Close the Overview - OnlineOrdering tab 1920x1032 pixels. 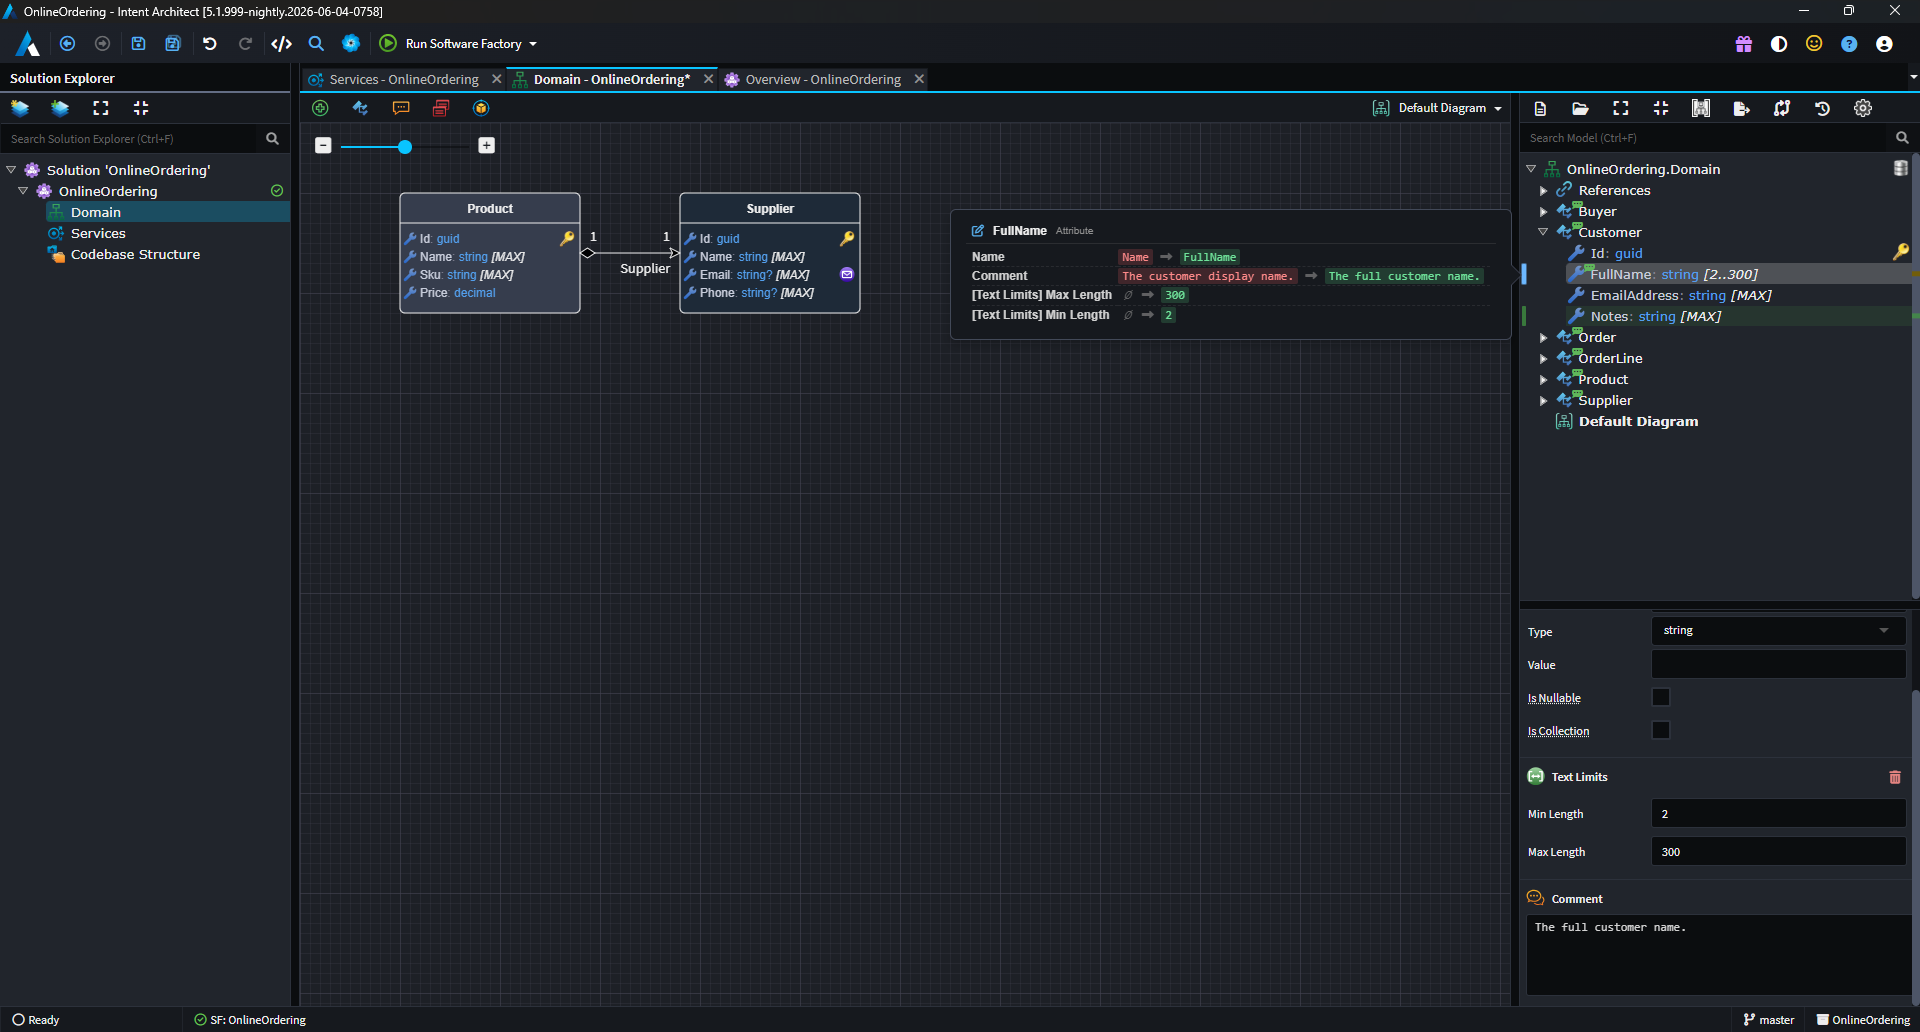919,79
